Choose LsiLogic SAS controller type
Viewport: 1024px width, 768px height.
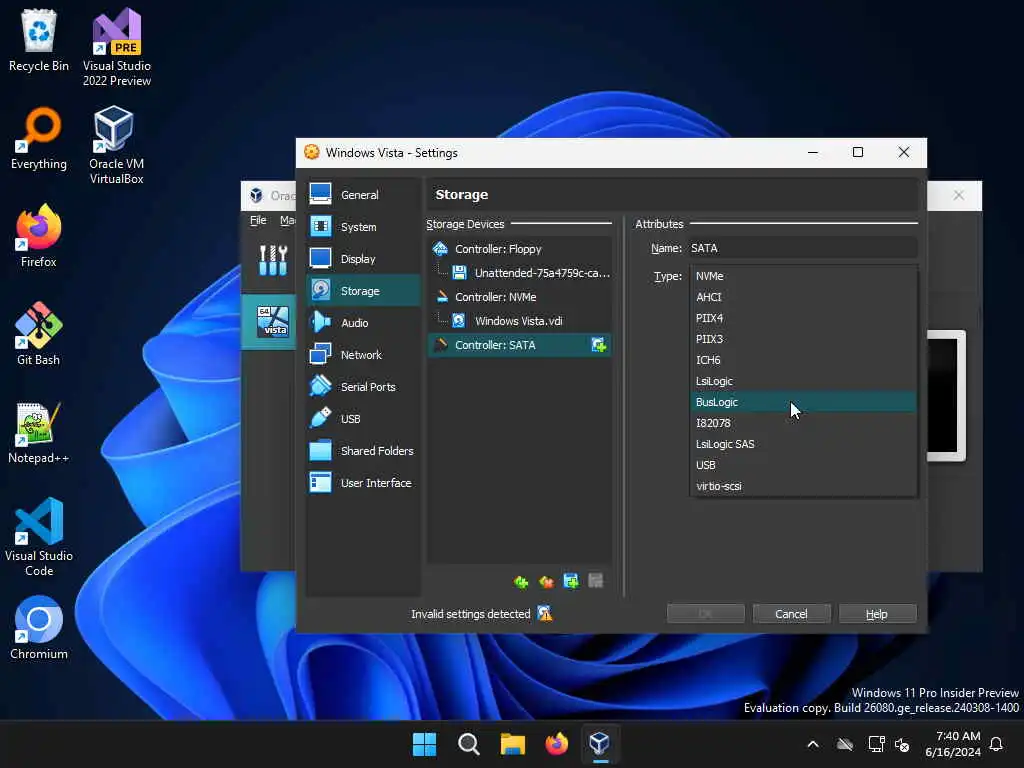point(803,444)
